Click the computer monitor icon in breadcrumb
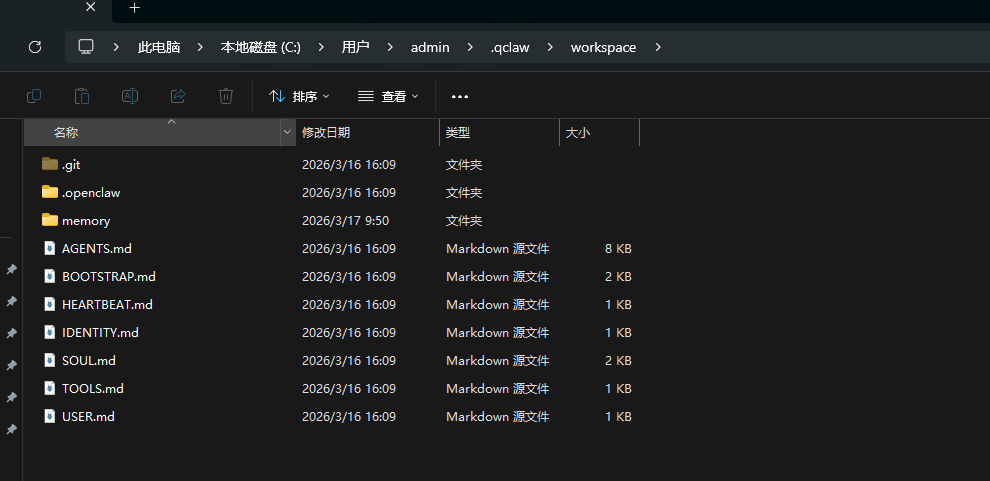The height and width of the screenshot is (481, 990). (86, 47)
